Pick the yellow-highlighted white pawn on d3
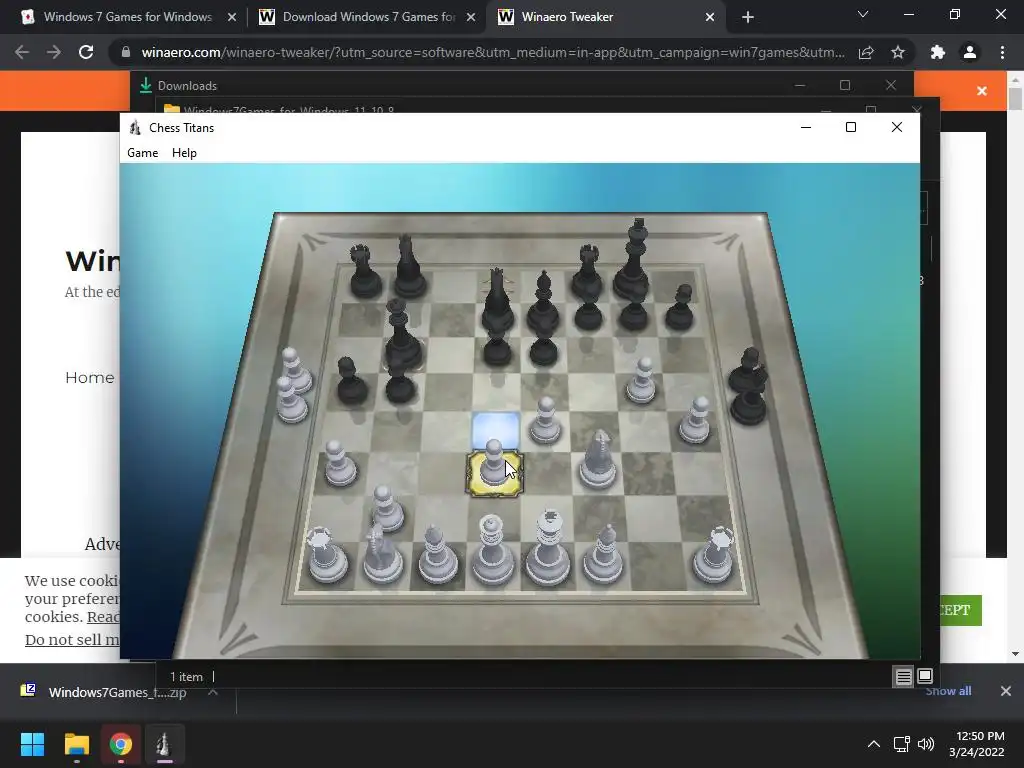 [494, 464]
